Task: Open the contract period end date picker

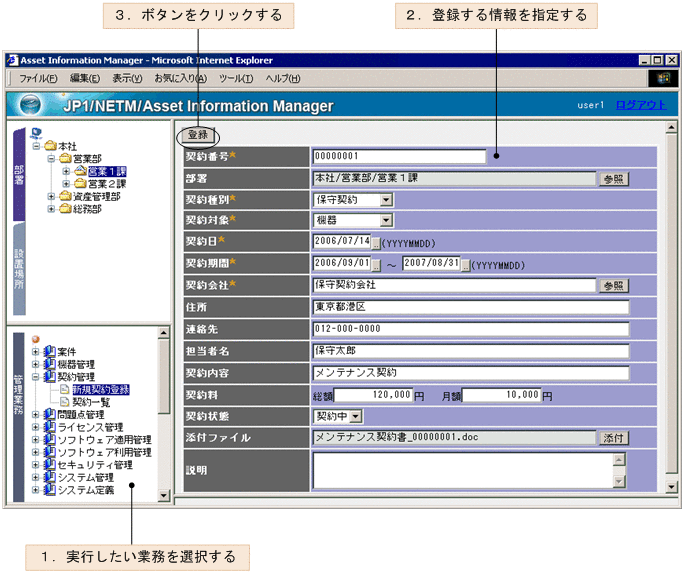Action: 465,263
